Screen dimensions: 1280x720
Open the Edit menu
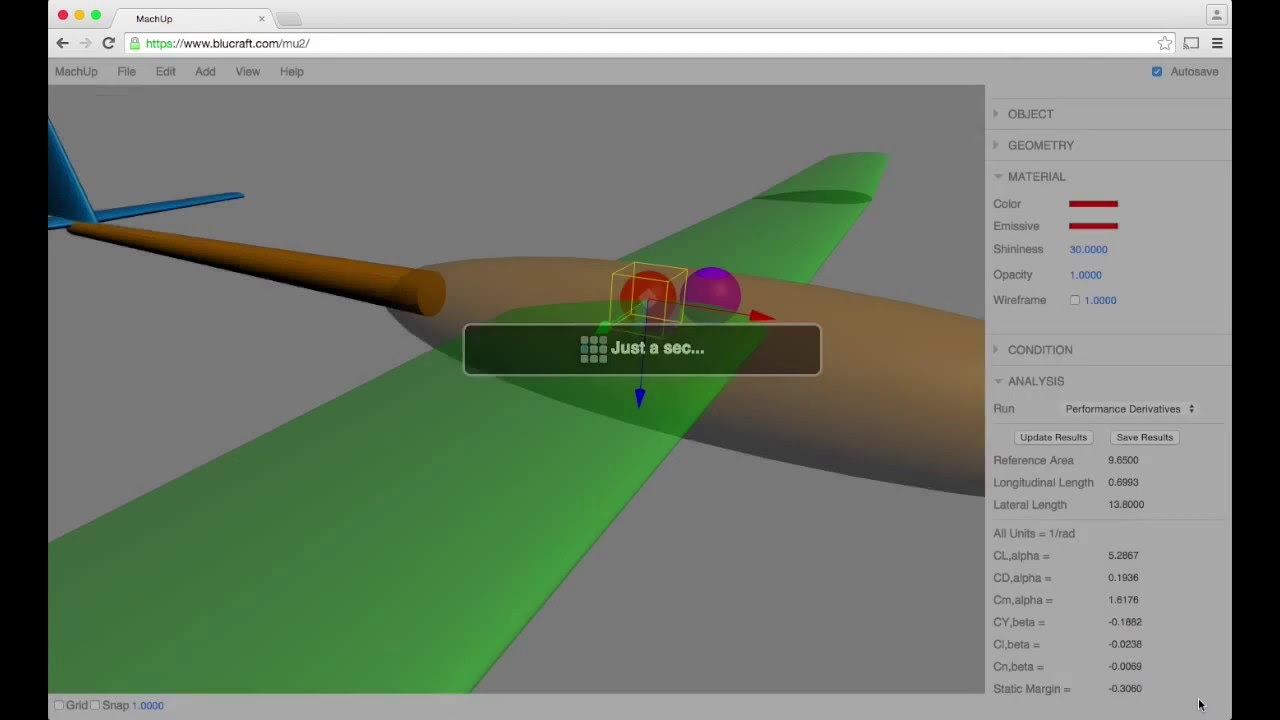165,72
